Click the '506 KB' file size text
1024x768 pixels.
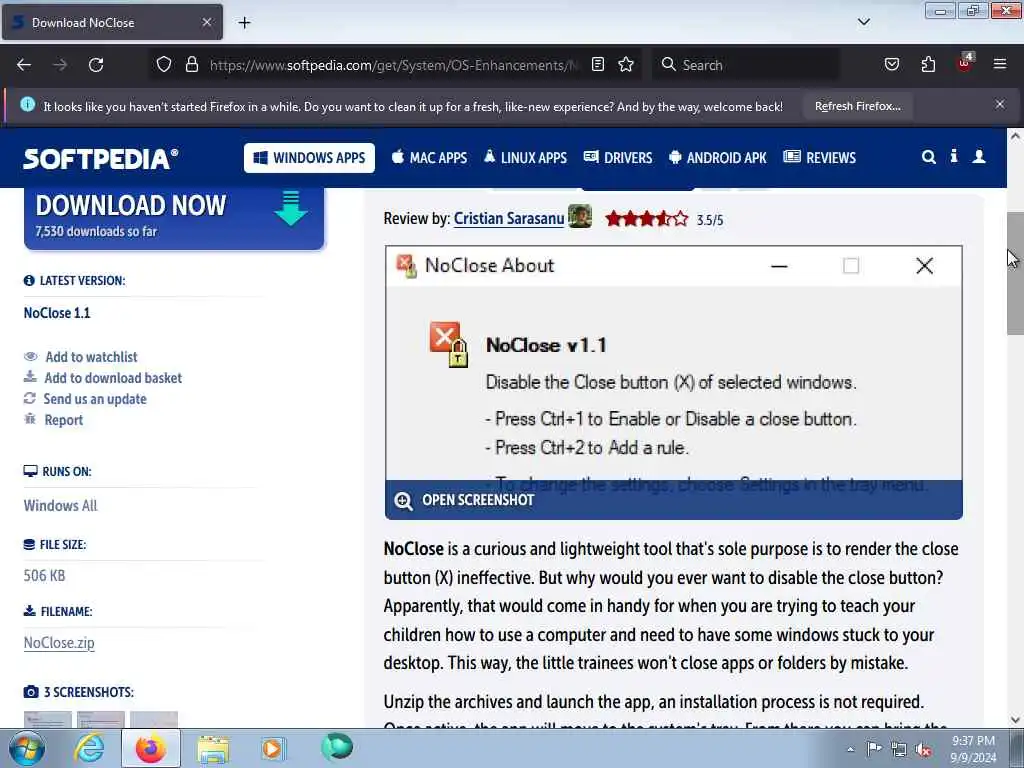click(x=44, y=575)
